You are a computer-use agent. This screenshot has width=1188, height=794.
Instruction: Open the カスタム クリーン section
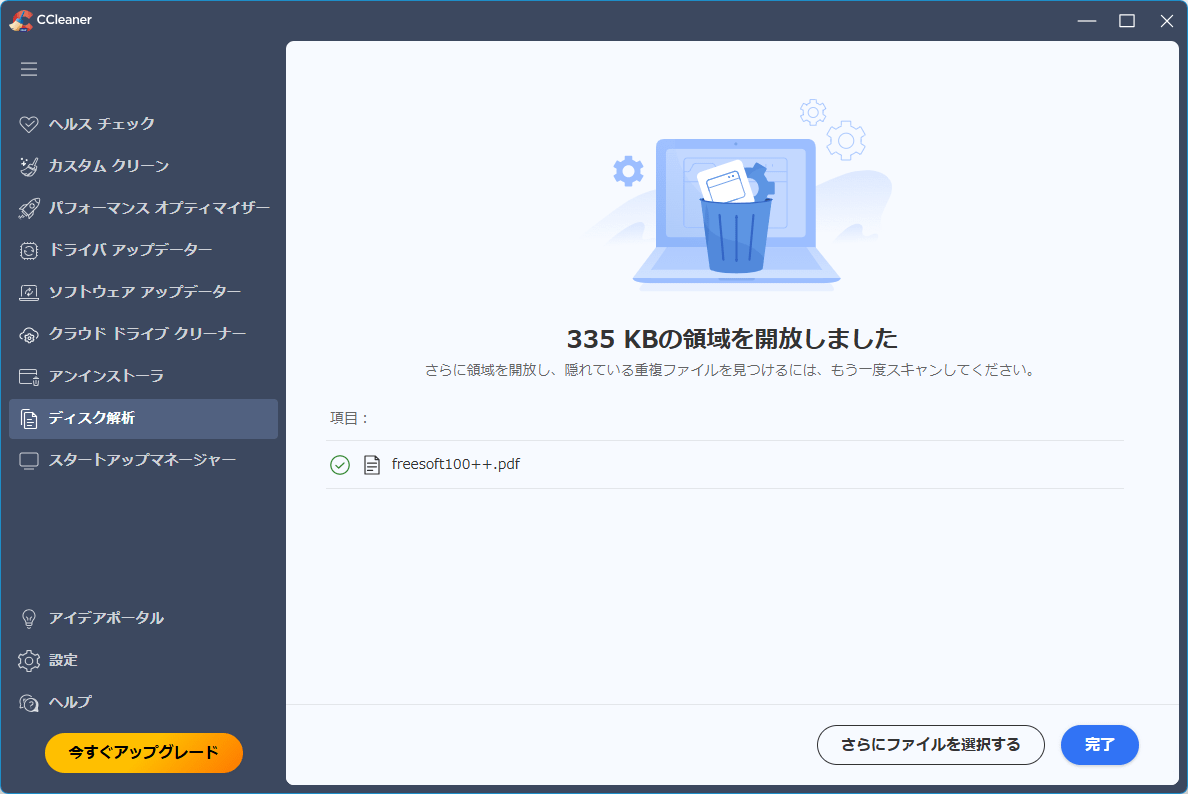[x=108, y=166]
